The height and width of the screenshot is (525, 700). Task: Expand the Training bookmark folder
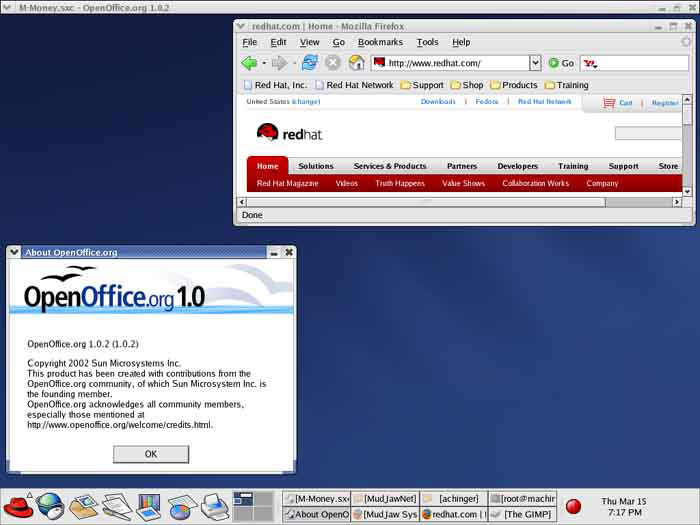coord(567,85)
